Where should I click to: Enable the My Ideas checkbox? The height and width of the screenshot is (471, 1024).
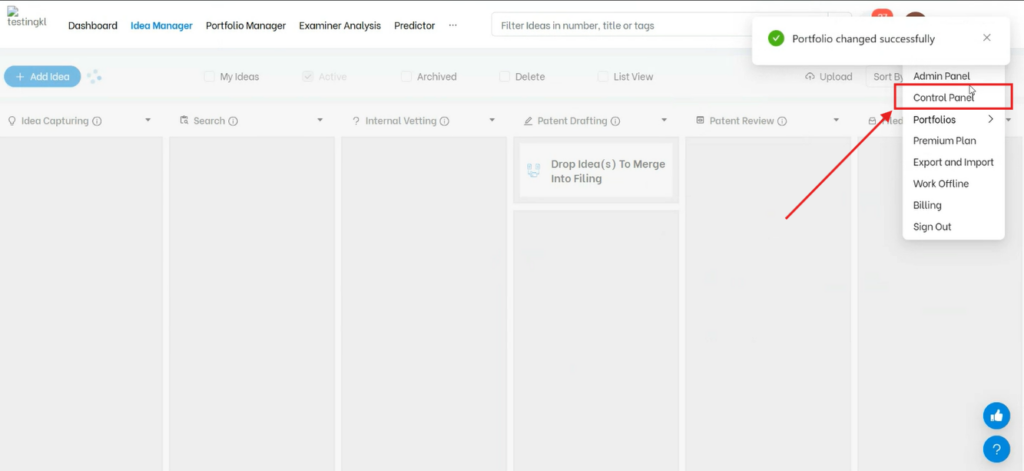click(209, 77)
